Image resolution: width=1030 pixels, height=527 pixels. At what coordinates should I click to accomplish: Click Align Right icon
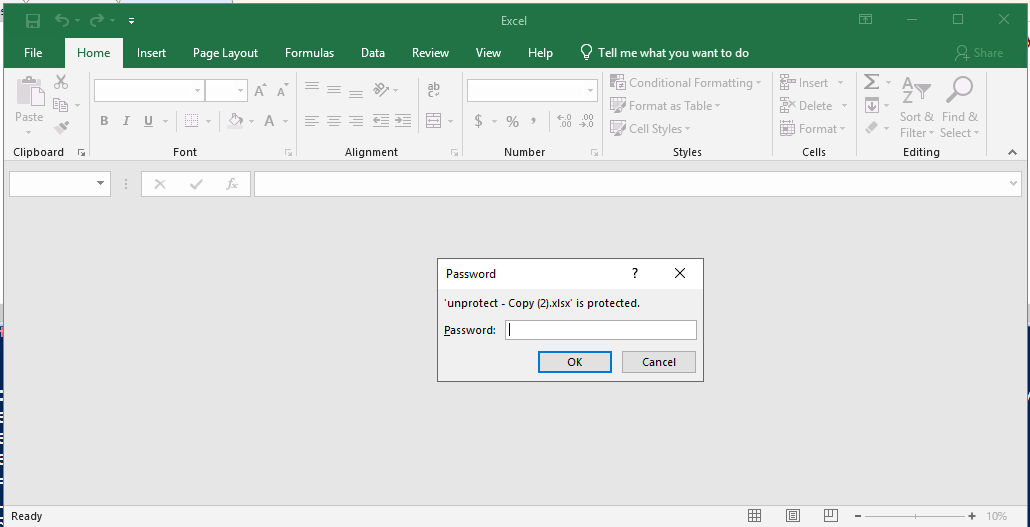(356, 121)
